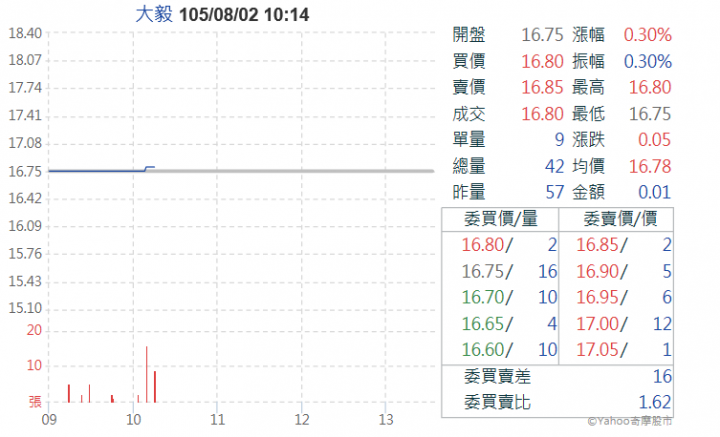Select the 17.05 ask price row
The width and height of the screenshot is (720, 437).
(x=615, y=349)
